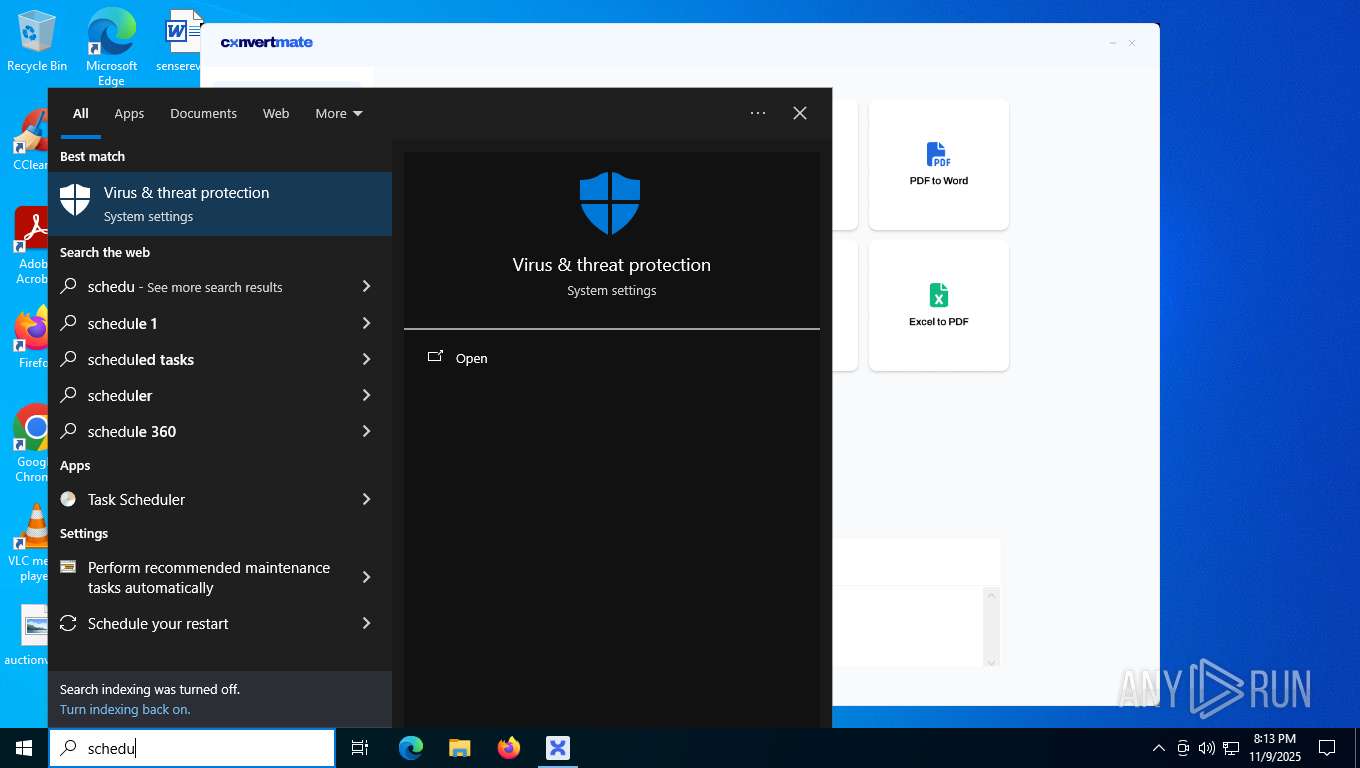The width and height of the screenshot is (1360, 768).
Task: Show hidden system tray icons
Action: [x=1159, y=748]
